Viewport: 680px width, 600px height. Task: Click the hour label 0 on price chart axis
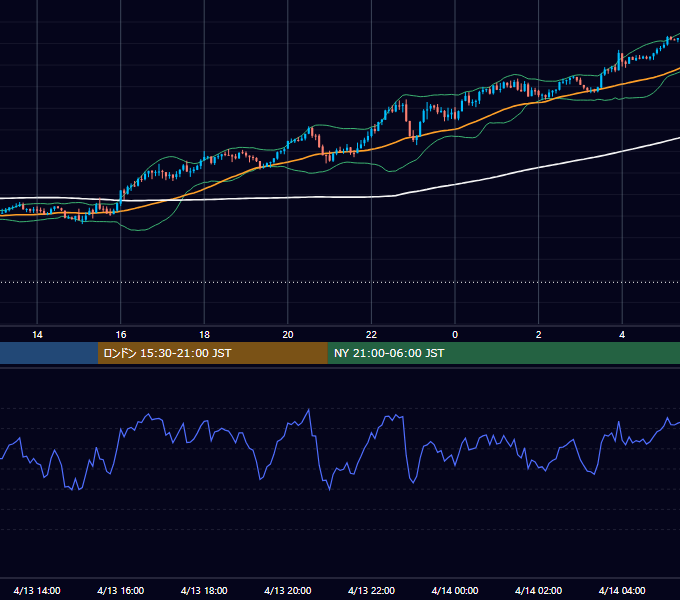(x=455, y=335)
